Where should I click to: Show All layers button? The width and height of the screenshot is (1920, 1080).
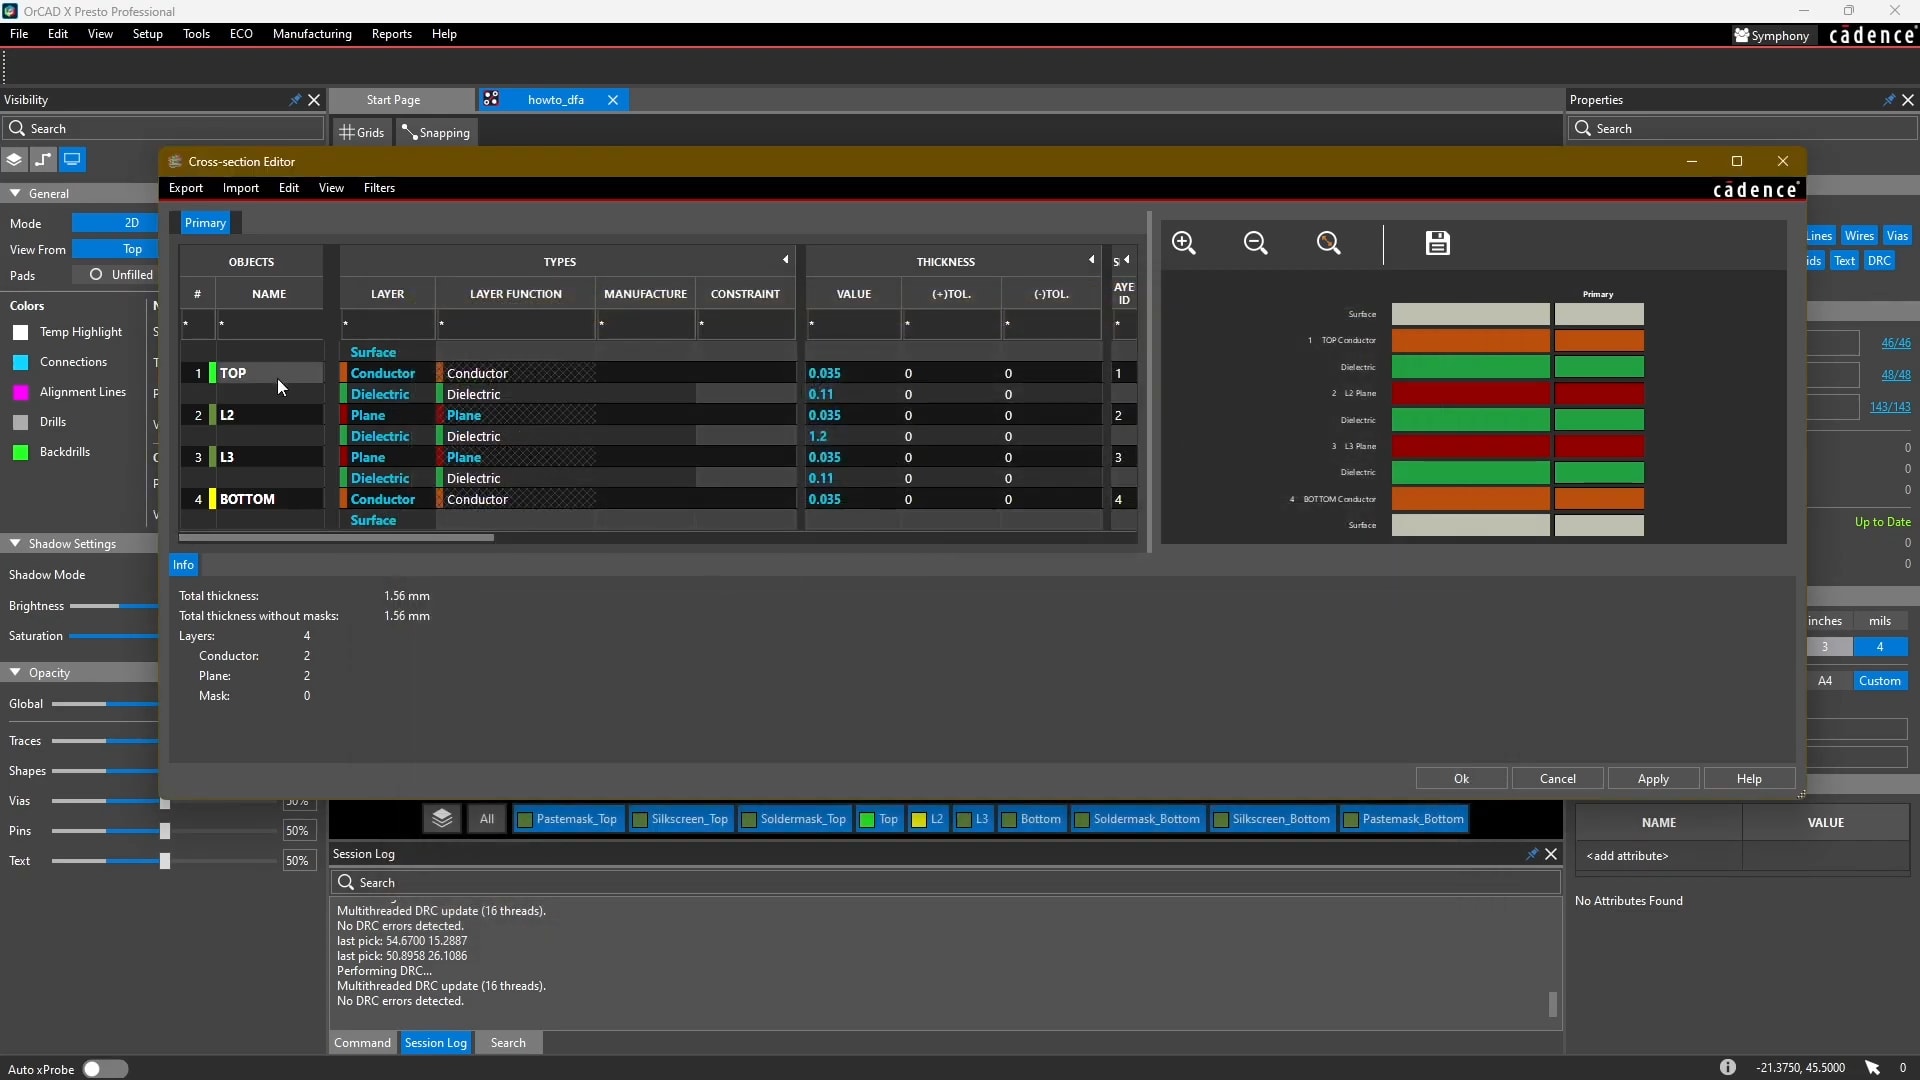click(x=487, y=819)
